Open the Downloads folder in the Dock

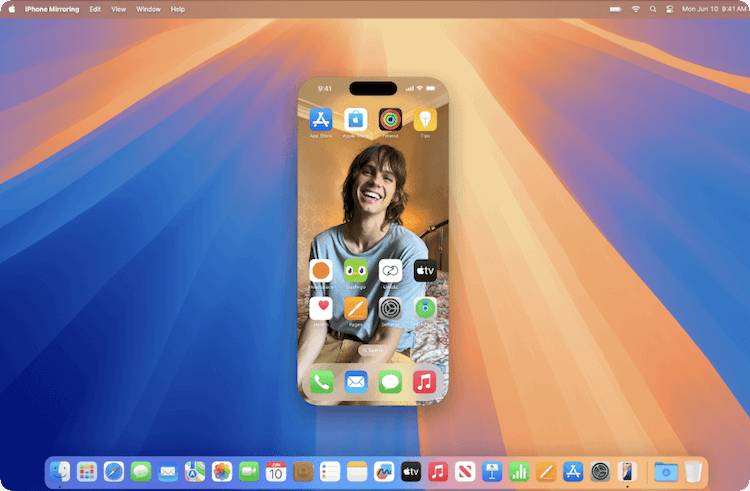pos(666,472)
